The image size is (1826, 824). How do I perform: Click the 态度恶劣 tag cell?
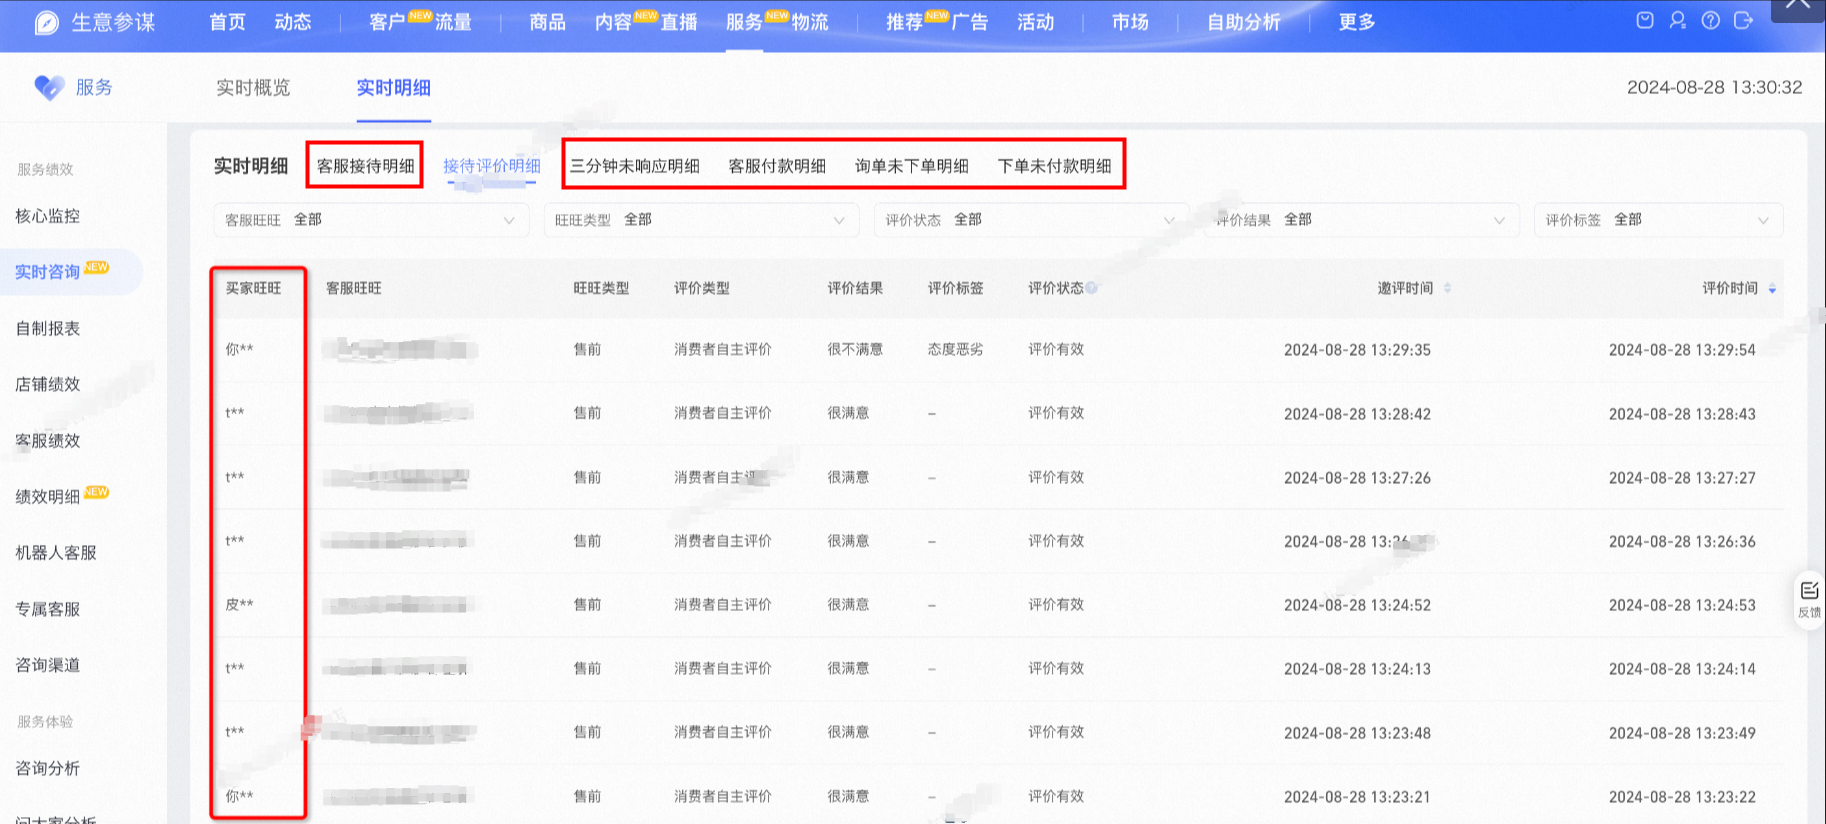[x=955, y=349]
